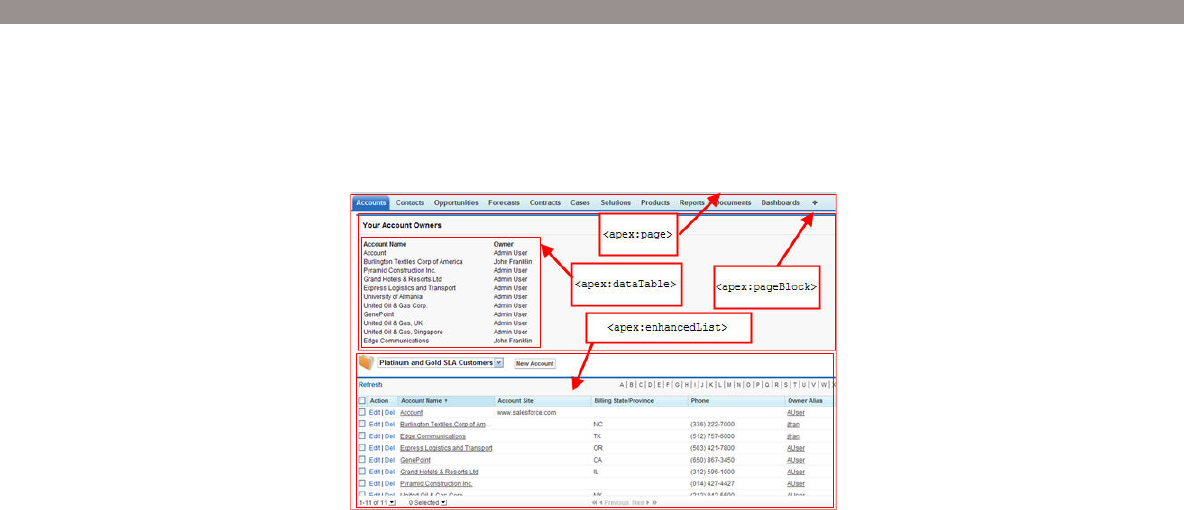Open the Products tab

point(655,202)
